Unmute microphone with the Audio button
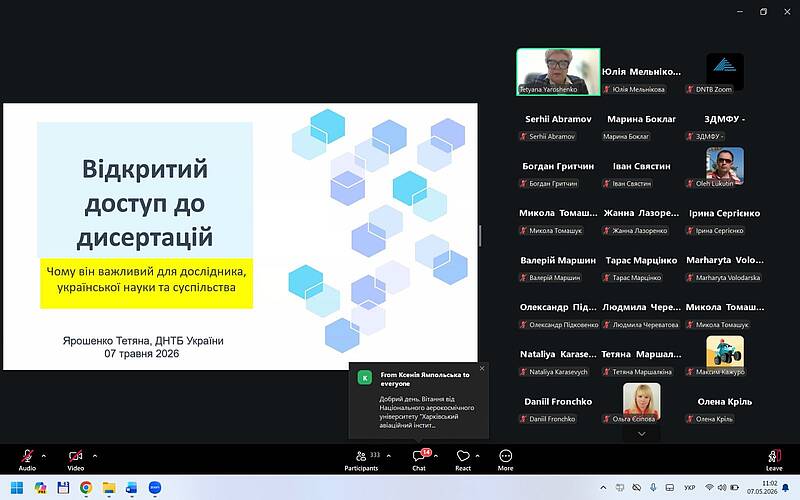Screen dimensions: 800x500 point(27,459)
